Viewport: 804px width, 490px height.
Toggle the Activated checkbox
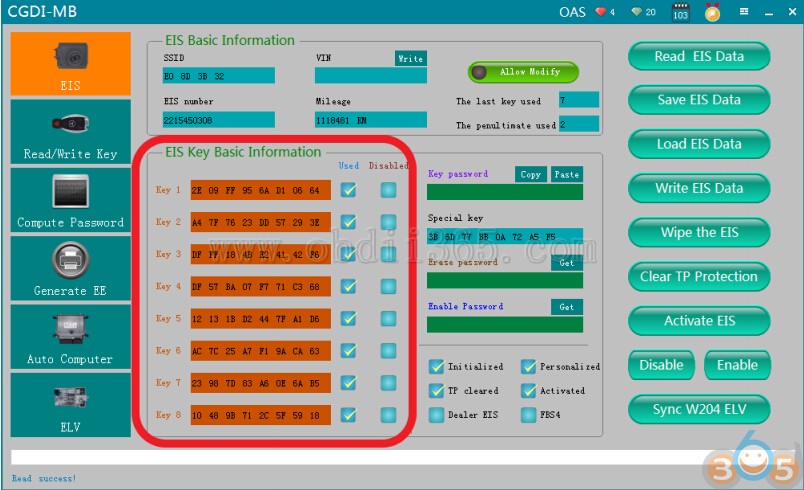[x=529, y=391]
